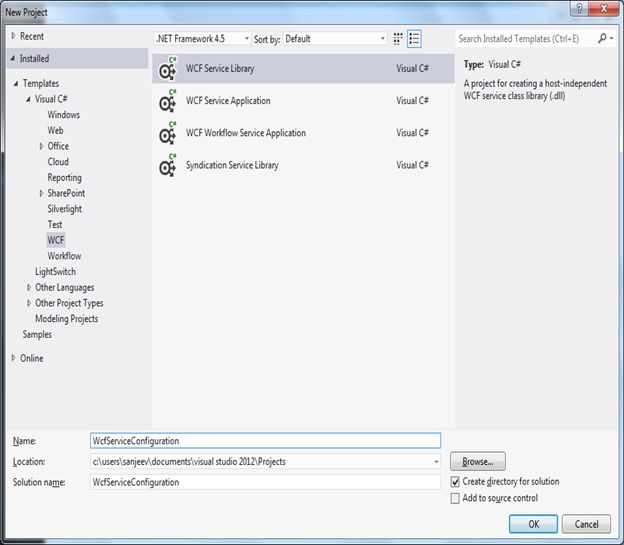Expand the Other Languages node
624x545 pixels.
[29, 287]
